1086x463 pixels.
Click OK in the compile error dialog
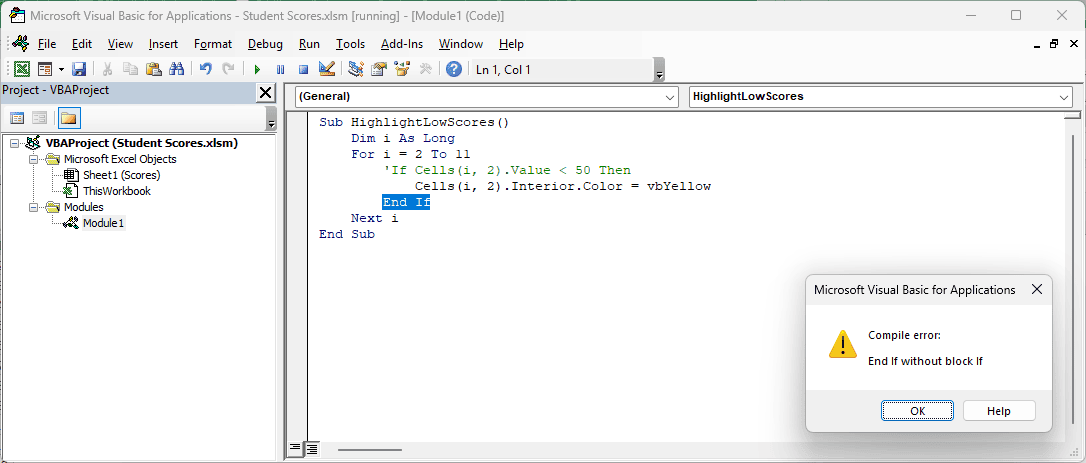coord(917,410)
